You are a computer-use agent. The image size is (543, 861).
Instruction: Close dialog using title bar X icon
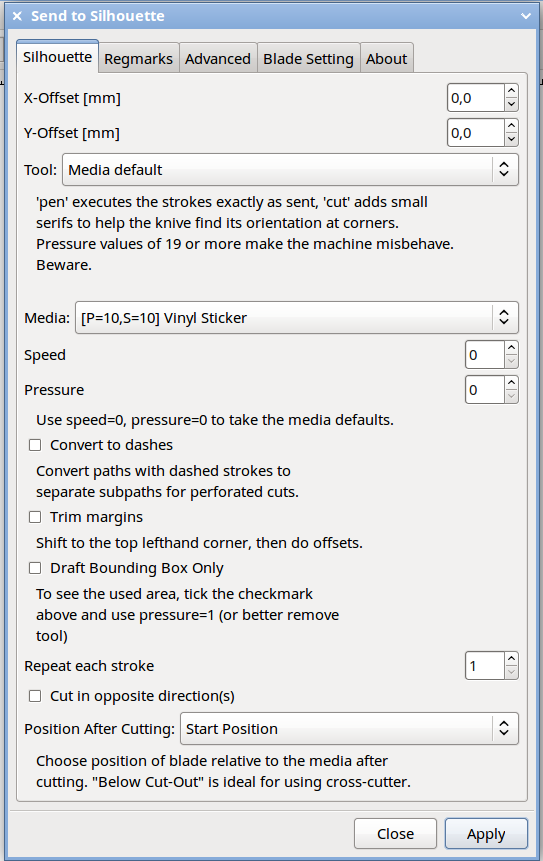coord(17,16)
